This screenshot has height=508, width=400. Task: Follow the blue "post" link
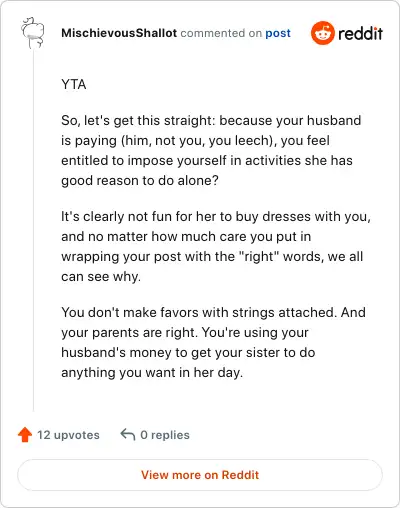278,33
